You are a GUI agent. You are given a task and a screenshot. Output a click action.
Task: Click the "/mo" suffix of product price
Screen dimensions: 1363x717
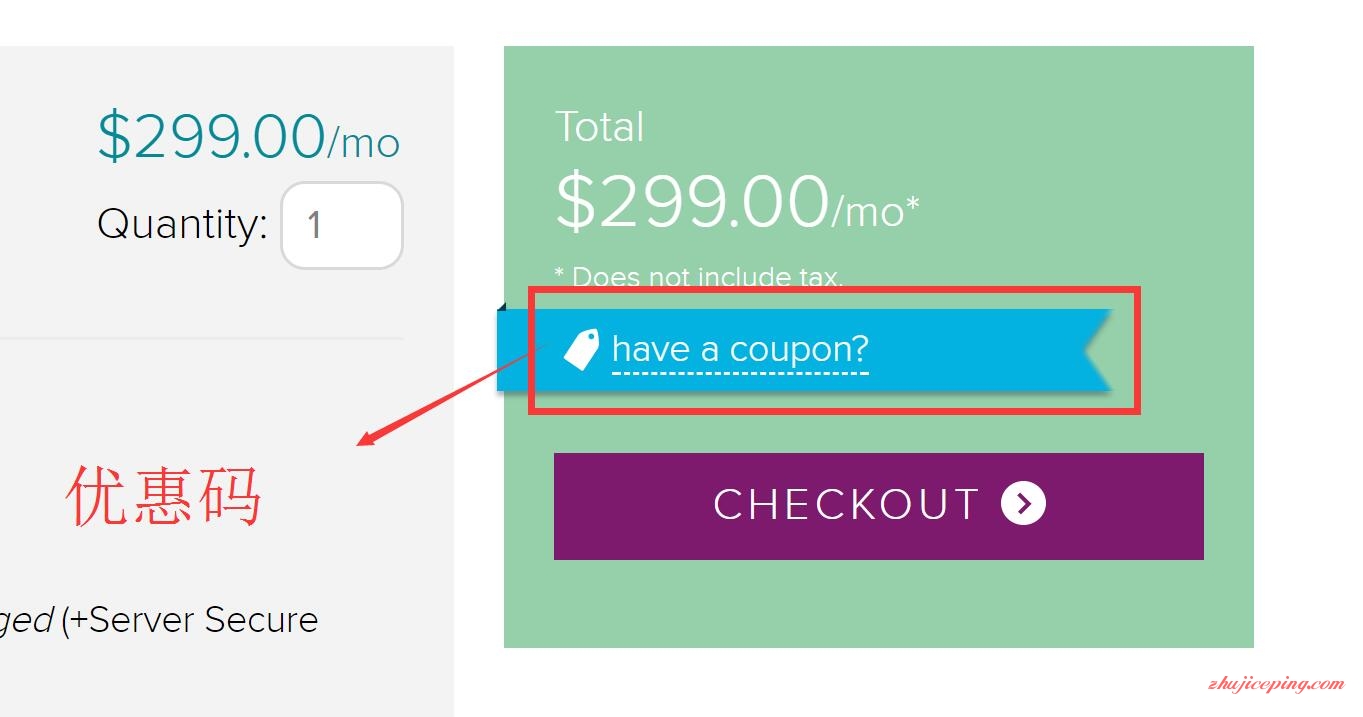[364, 144]
